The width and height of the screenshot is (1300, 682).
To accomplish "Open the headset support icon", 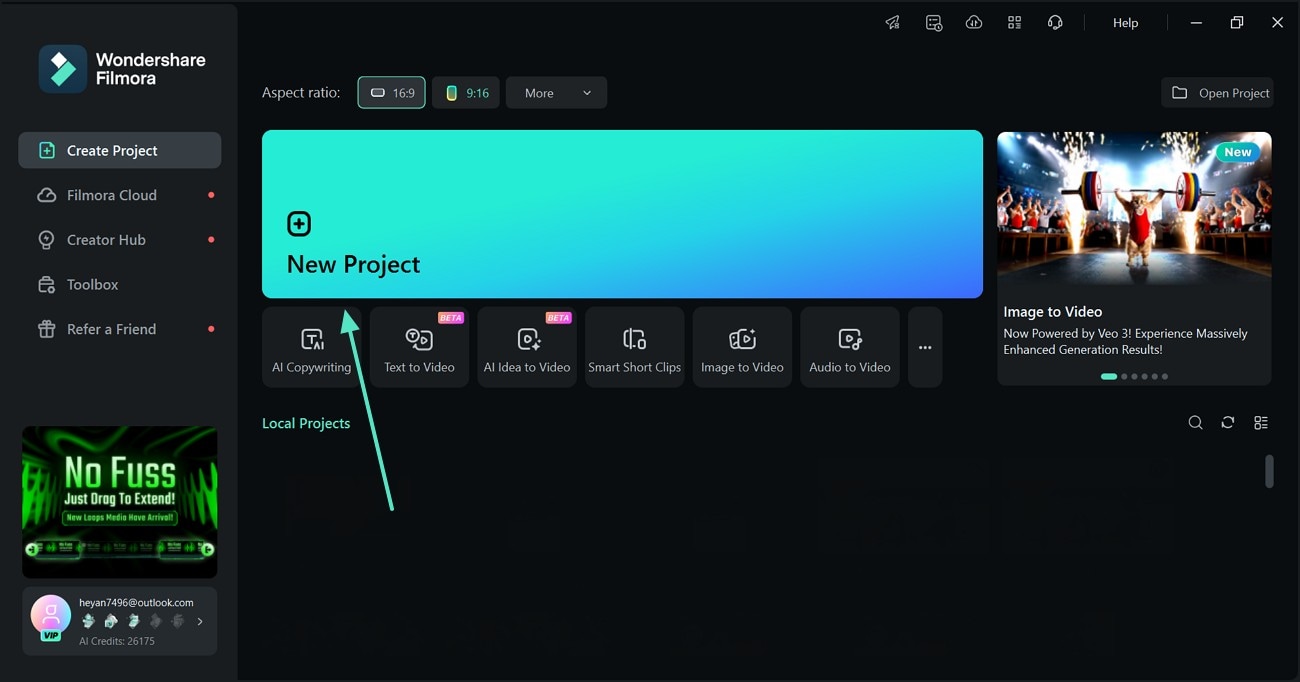I will (1055, 22).
